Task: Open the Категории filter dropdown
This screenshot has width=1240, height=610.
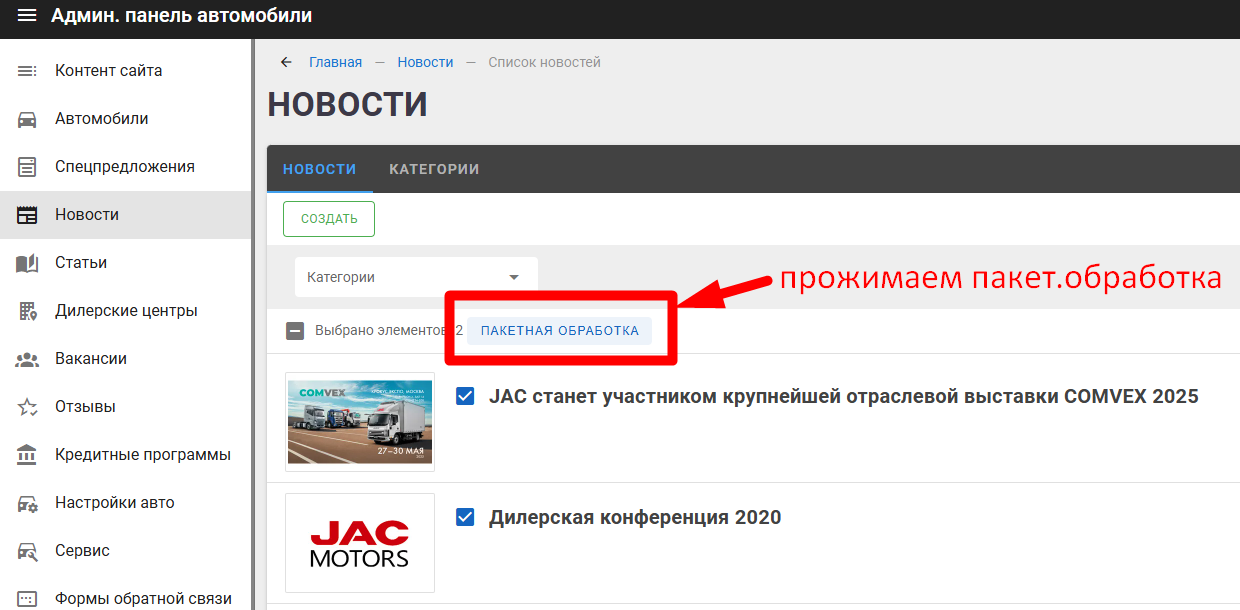Action: 416,277
